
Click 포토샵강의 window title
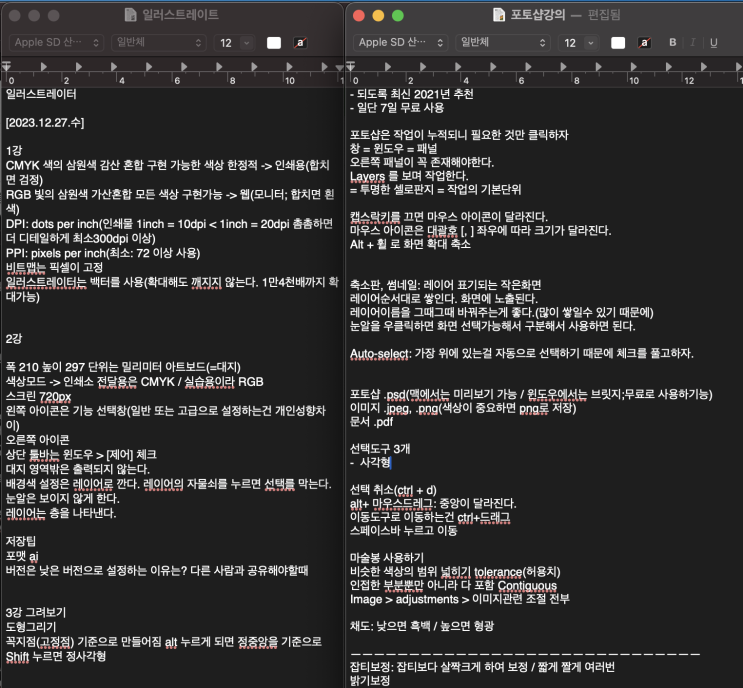538,15
